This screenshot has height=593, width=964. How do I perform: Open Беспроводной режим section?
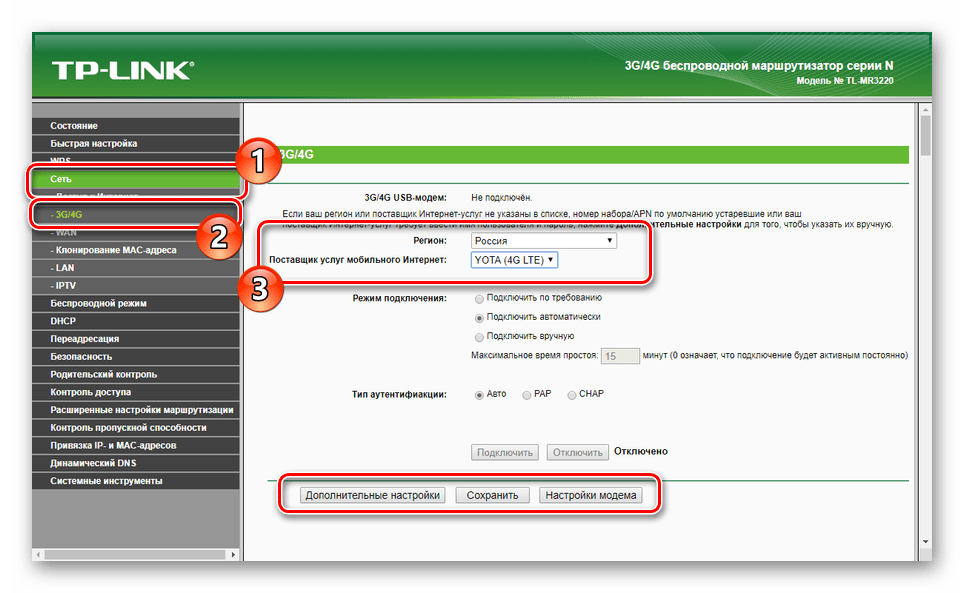[135, 304]
